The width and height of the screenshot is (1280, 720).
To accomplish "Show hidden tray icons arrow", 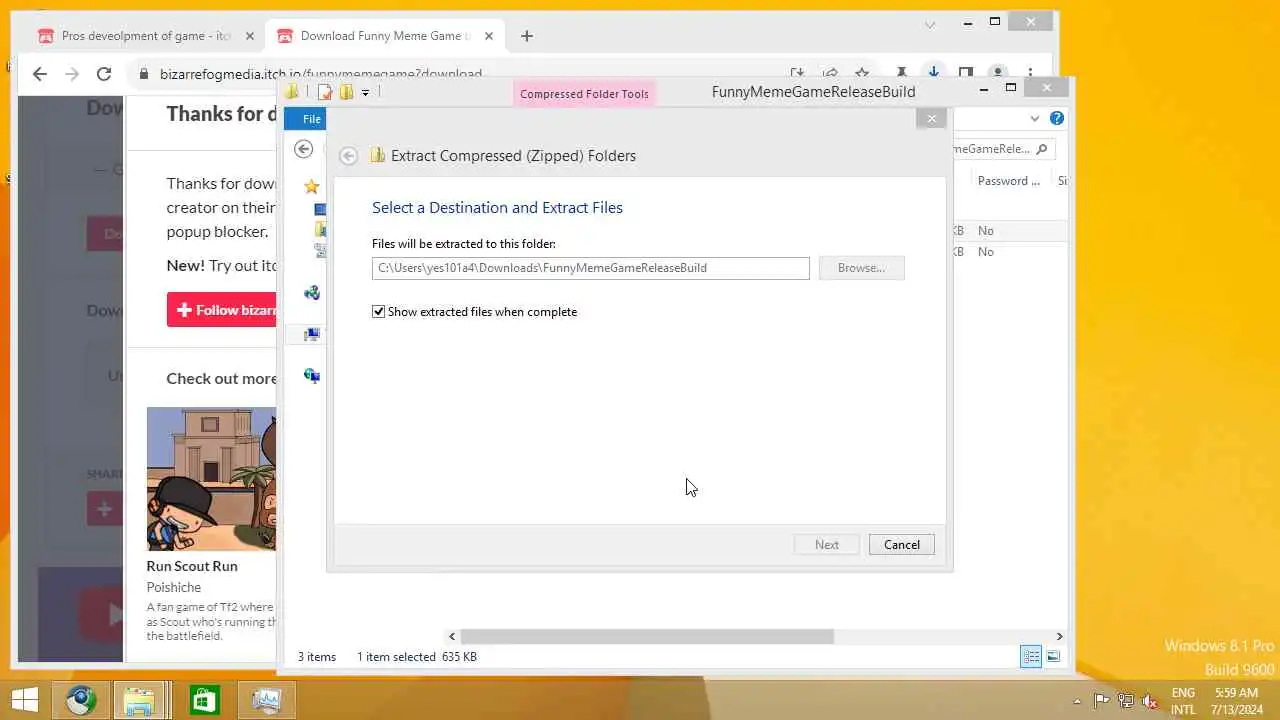I will (1077, 701).
